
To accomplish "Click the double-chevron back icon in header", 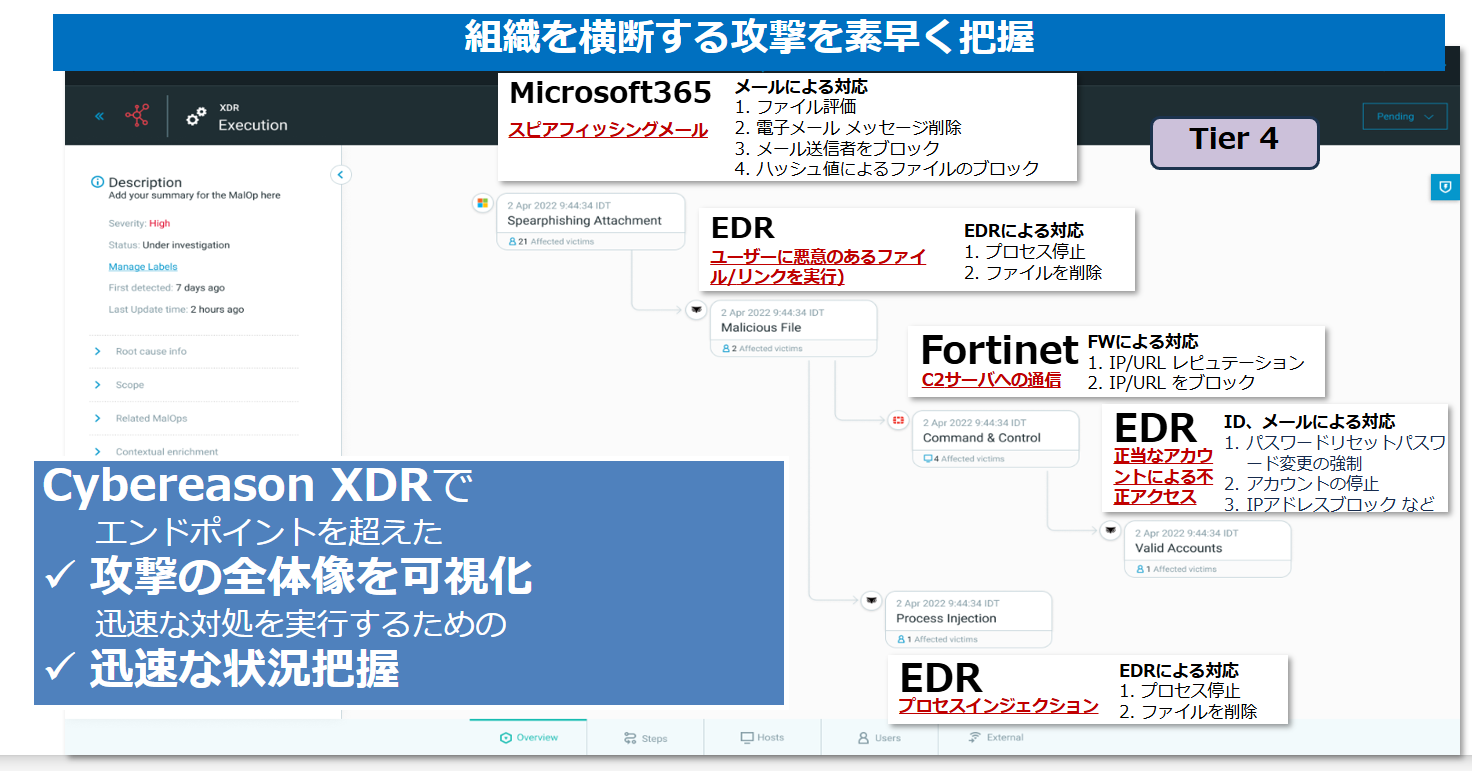I will 99,116.
